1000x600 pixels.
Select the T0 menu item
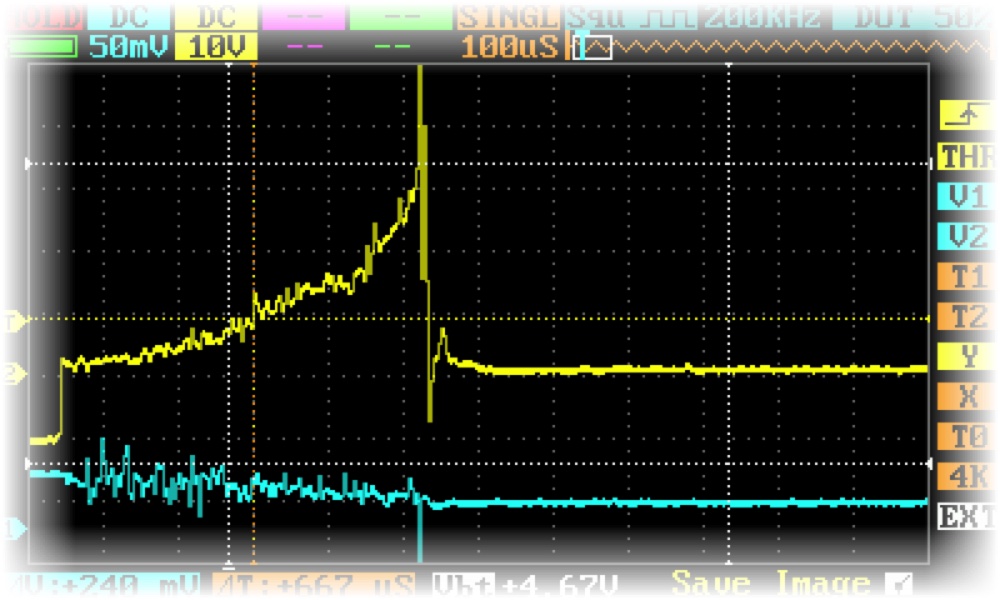[x=966, y=437]
